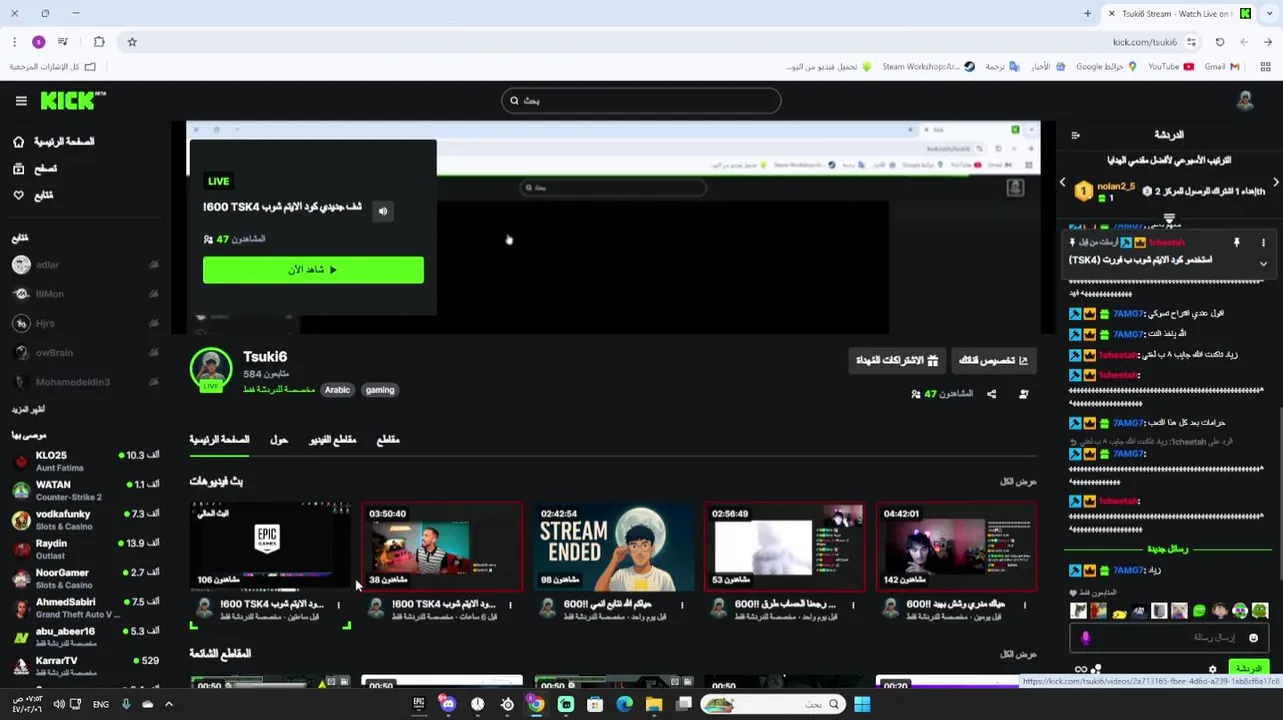Open recommended channel KLO25

coord(86,461)
